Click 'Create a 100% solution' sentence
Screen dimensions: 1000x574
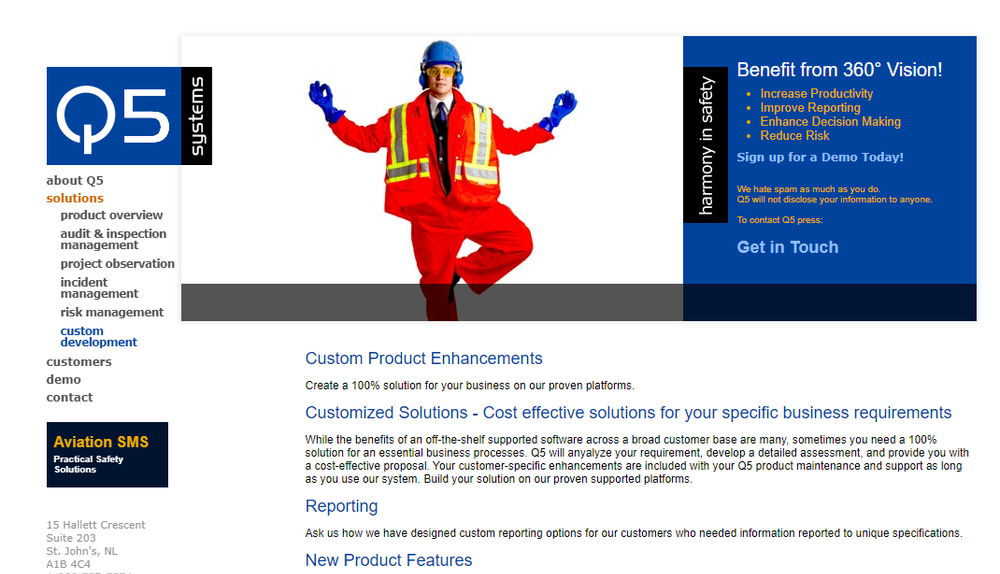[x=469, y=386]
